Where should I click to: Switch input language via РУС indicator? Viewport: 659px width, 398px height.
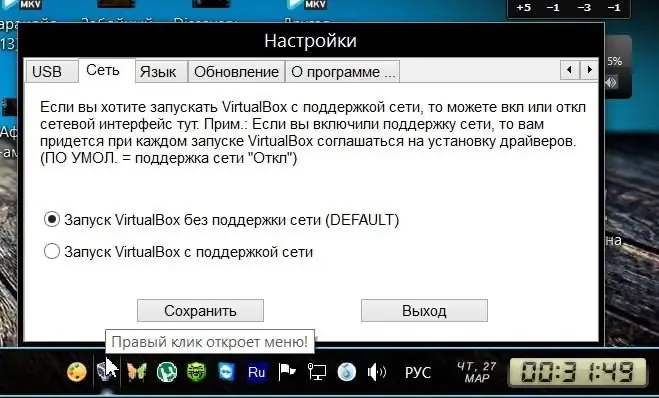(x=418, y=372)
